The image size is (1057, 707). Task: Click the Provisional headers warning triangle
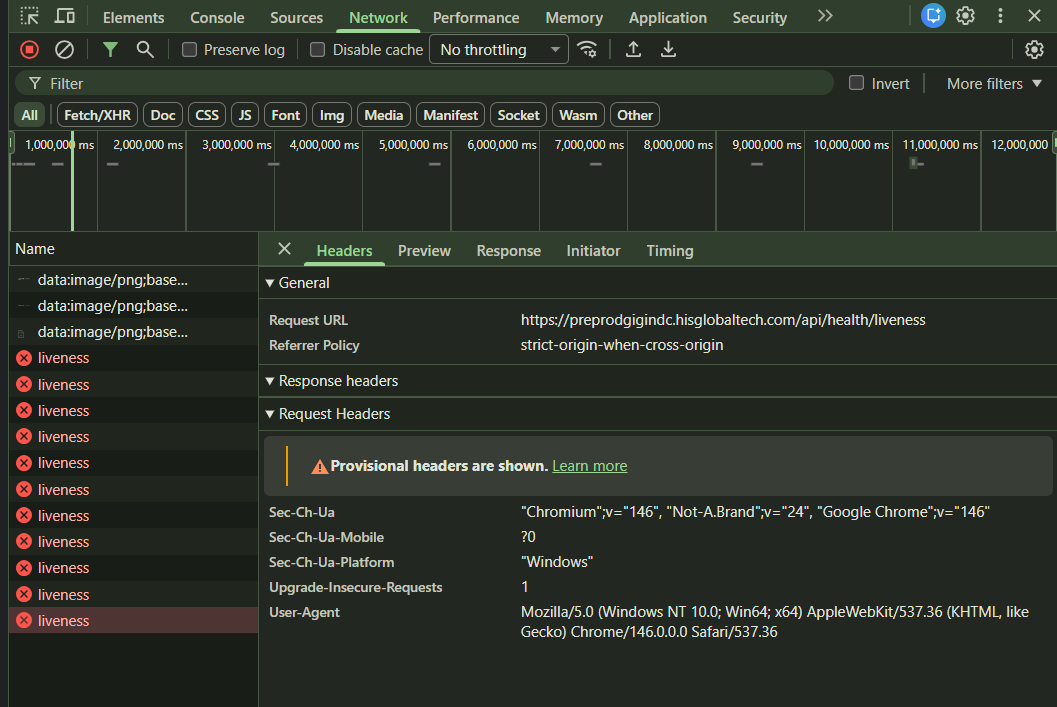(319, 466)
